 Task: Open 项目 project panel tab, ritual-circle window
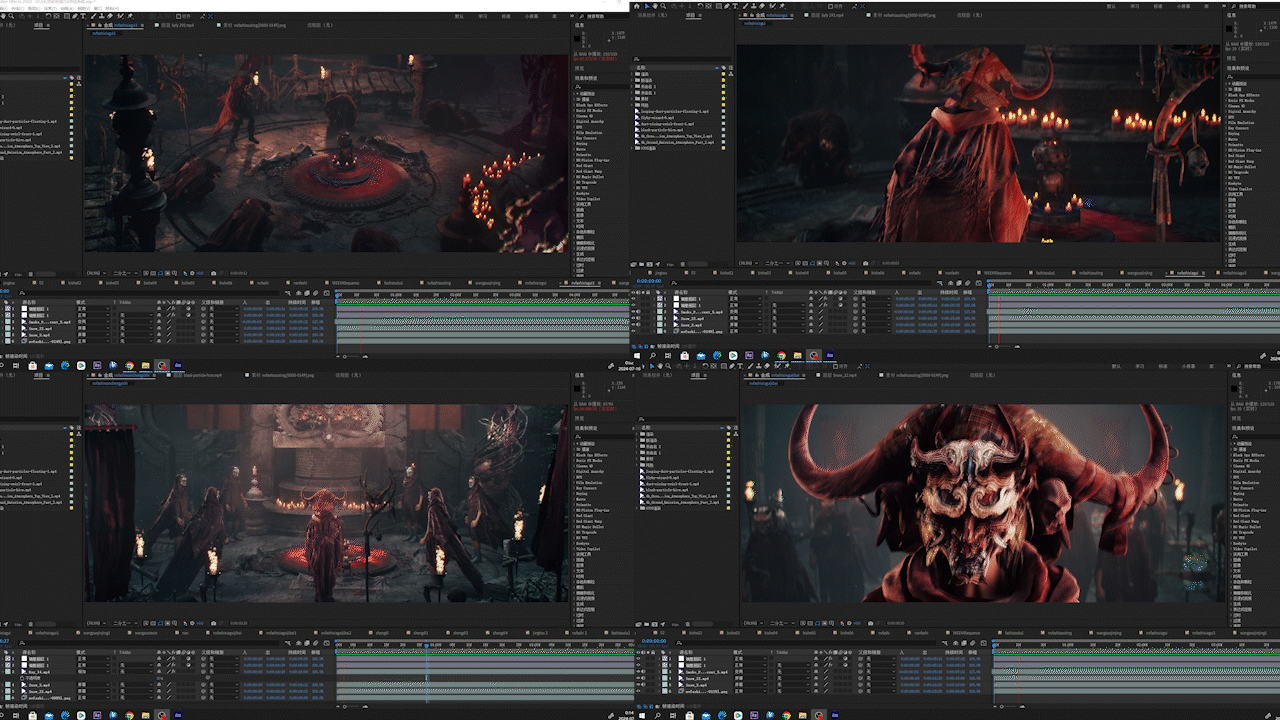[x=39, y=25]
